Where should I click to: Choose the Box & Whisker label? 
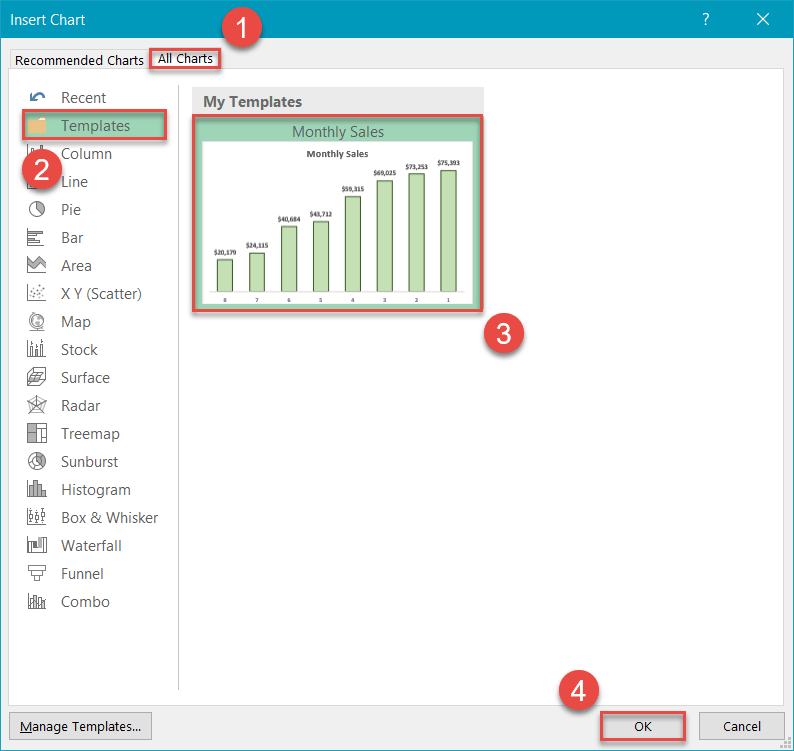pos(109,518)
